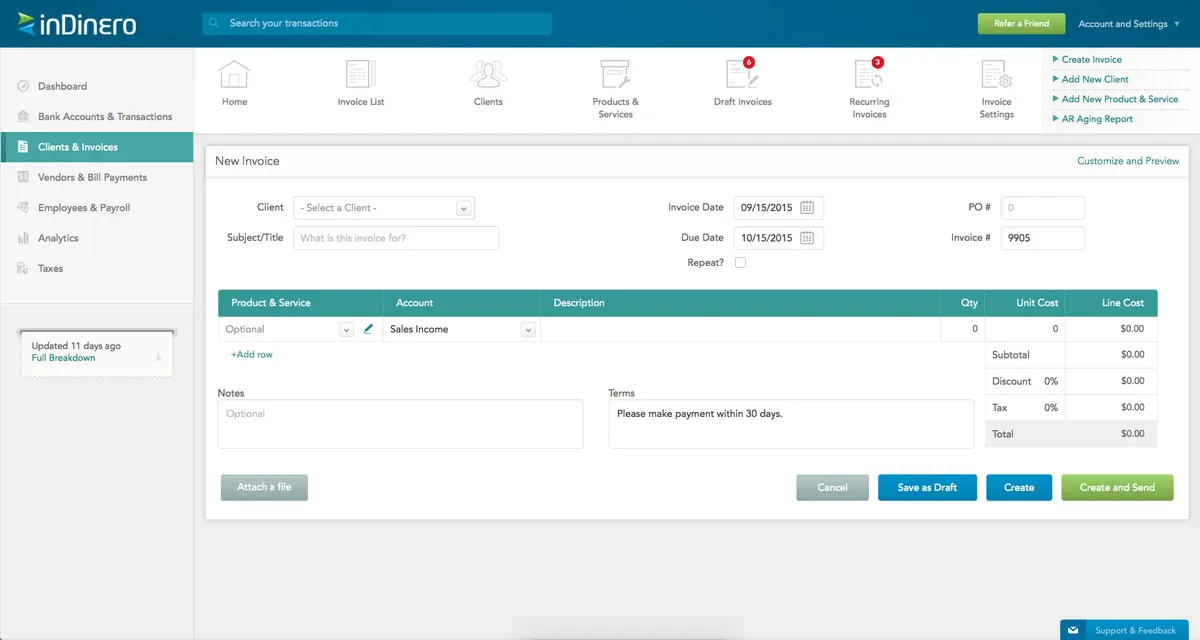Open the Home icon in invoice toolbar

234,74
